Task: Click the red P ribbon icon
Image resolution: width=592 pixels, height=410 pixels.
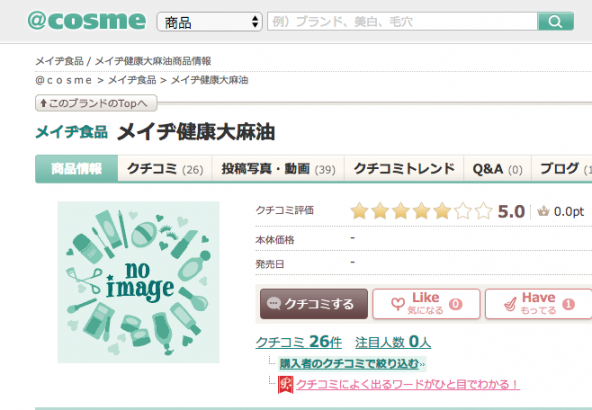Action: pyautogui.click(x=285, y=385)
